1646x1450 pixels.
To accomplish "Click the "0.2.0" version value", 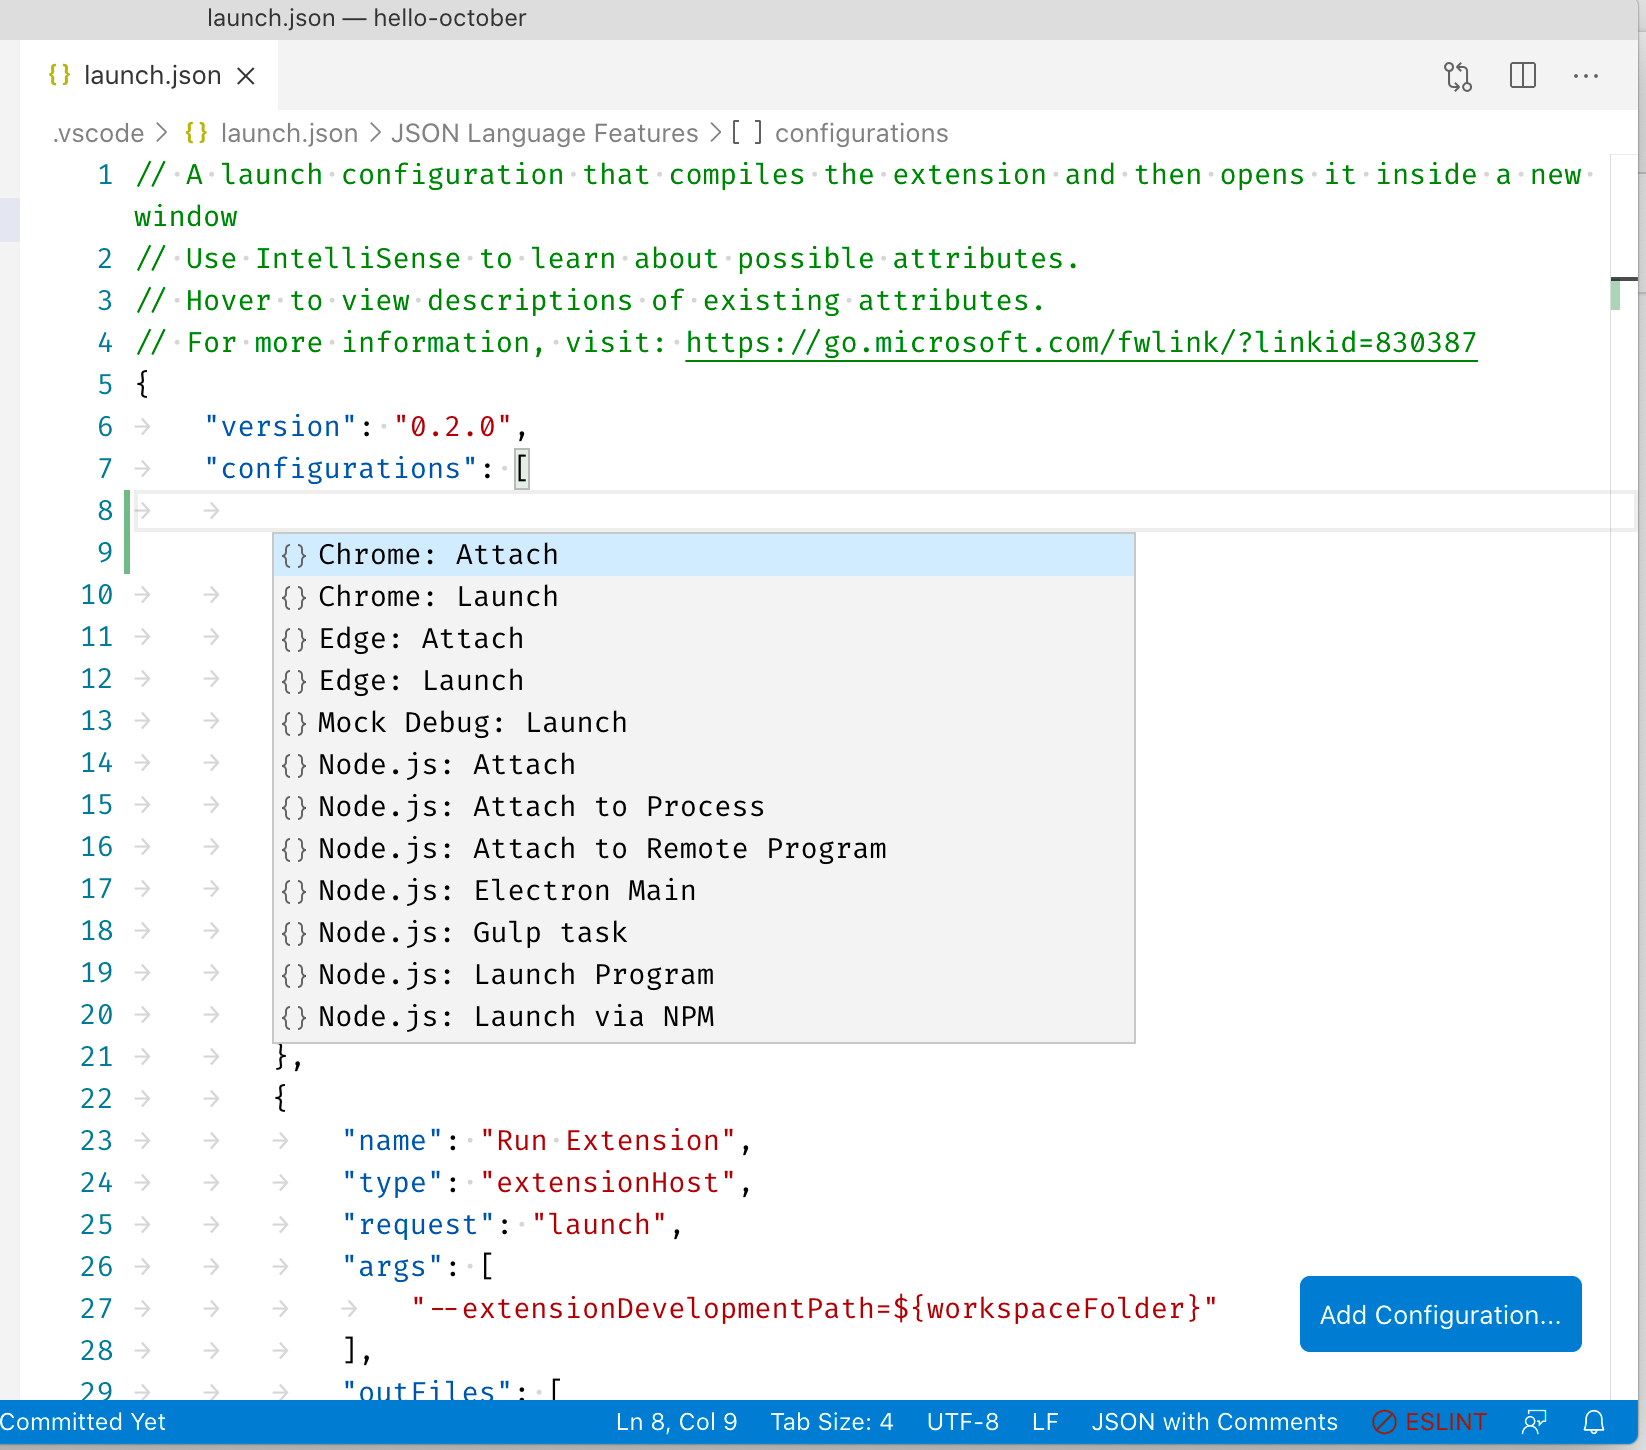I will click(453, 427).
